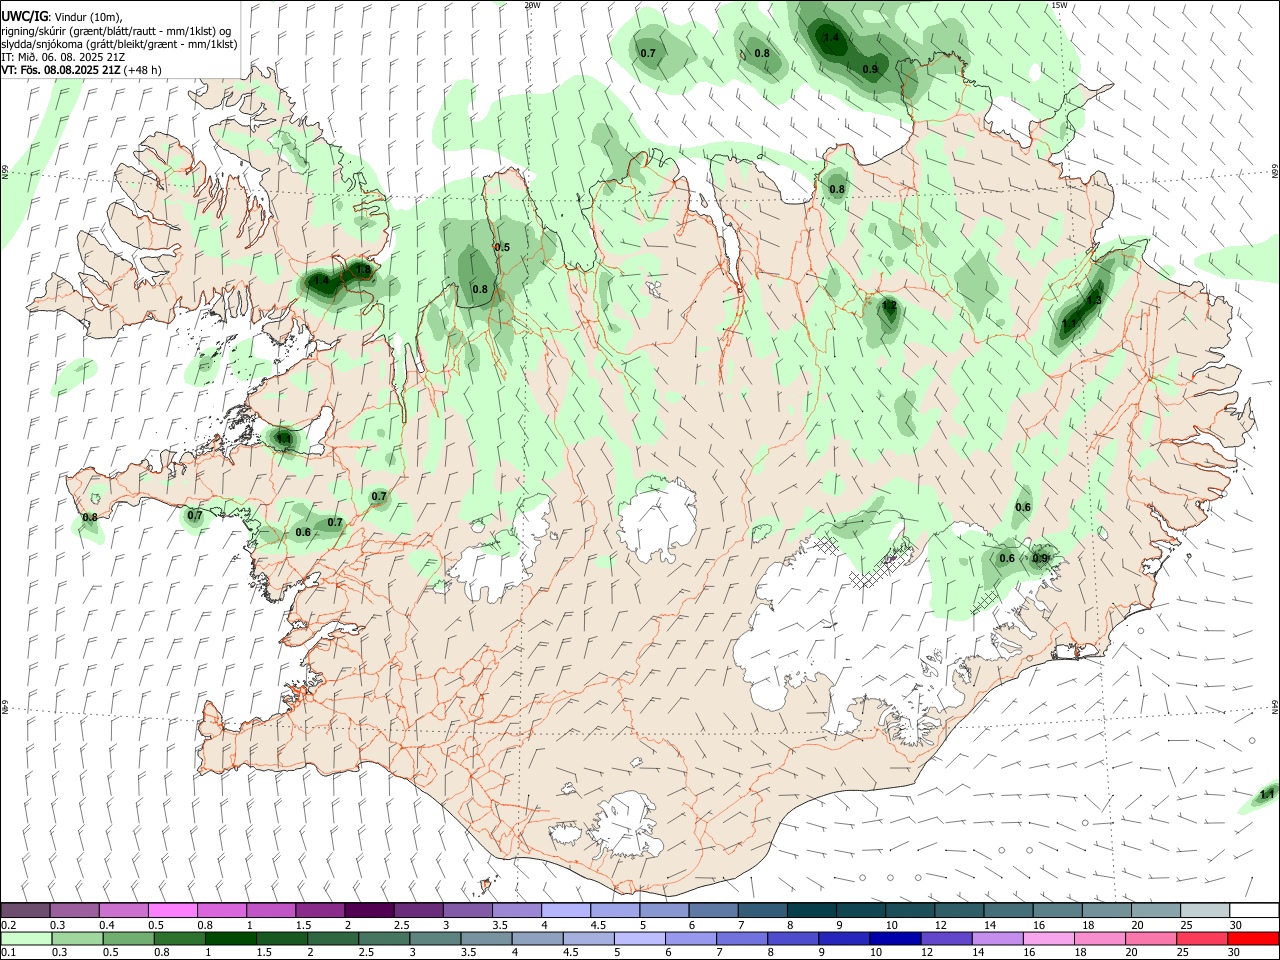Click the royal blue 8 swatch, lower legend row
The image size is (1280, 960).
click(792, 938)
